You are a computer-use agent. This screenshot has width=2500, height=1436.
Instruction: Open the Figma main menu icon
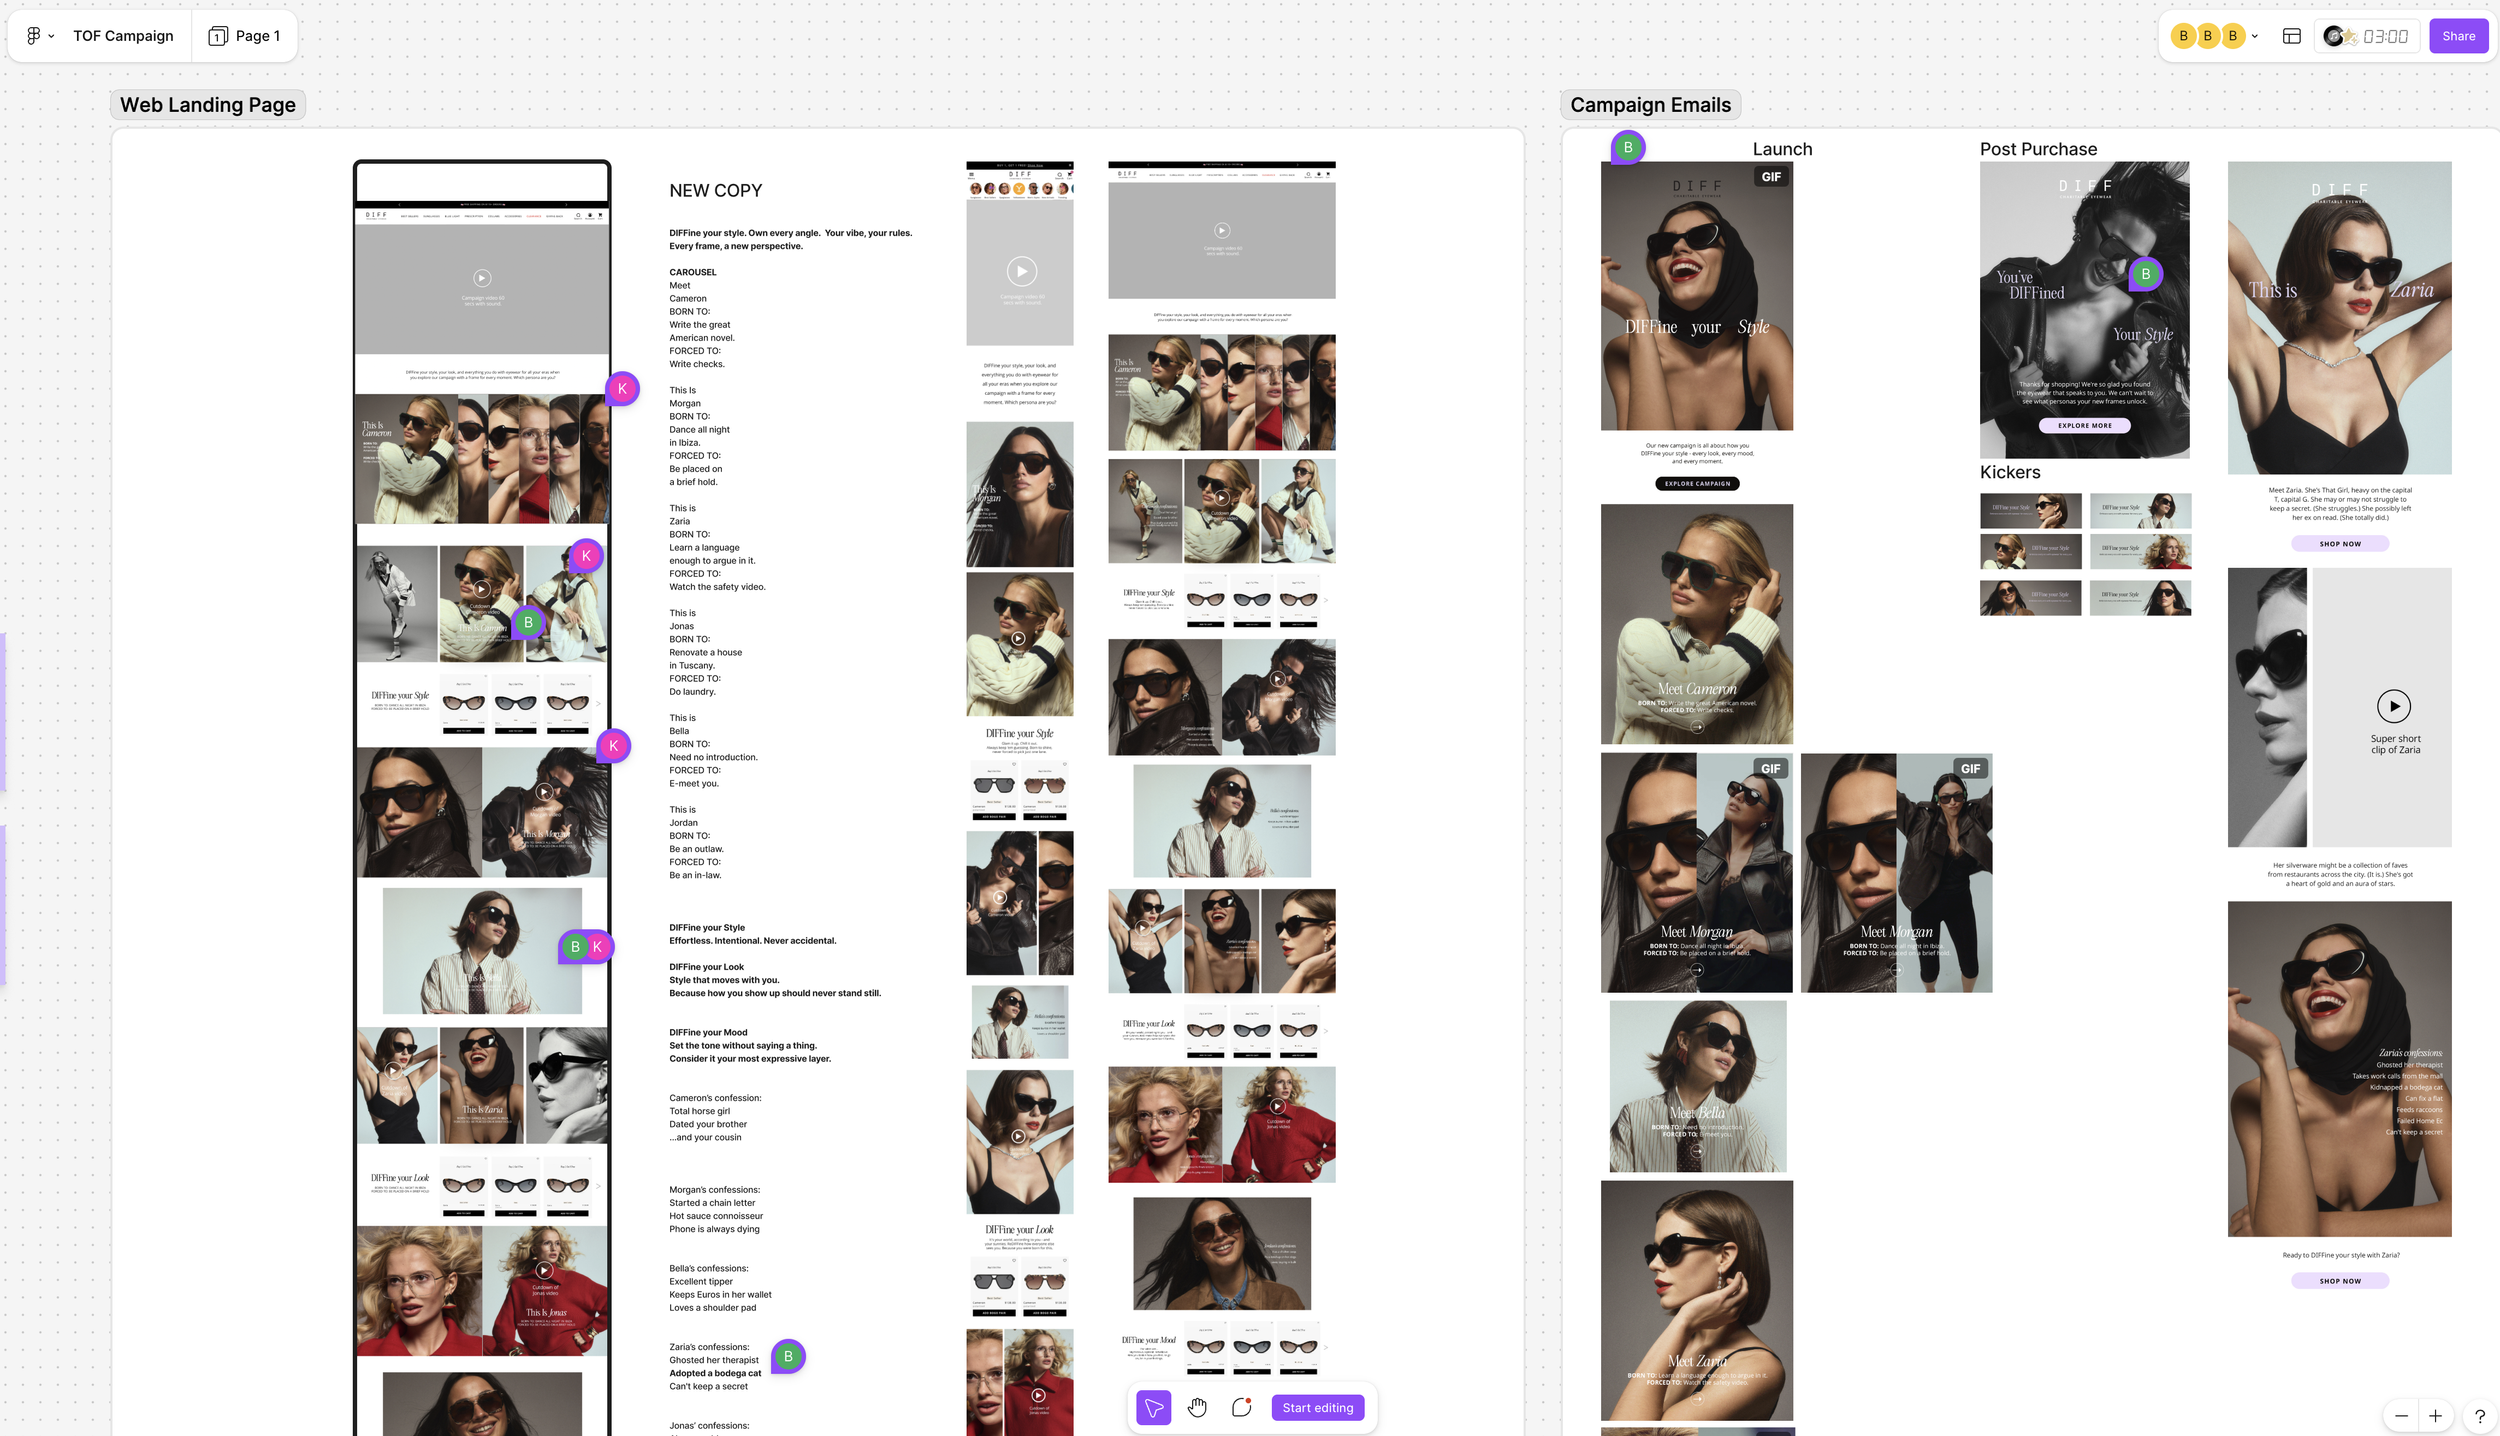(33, 36)
